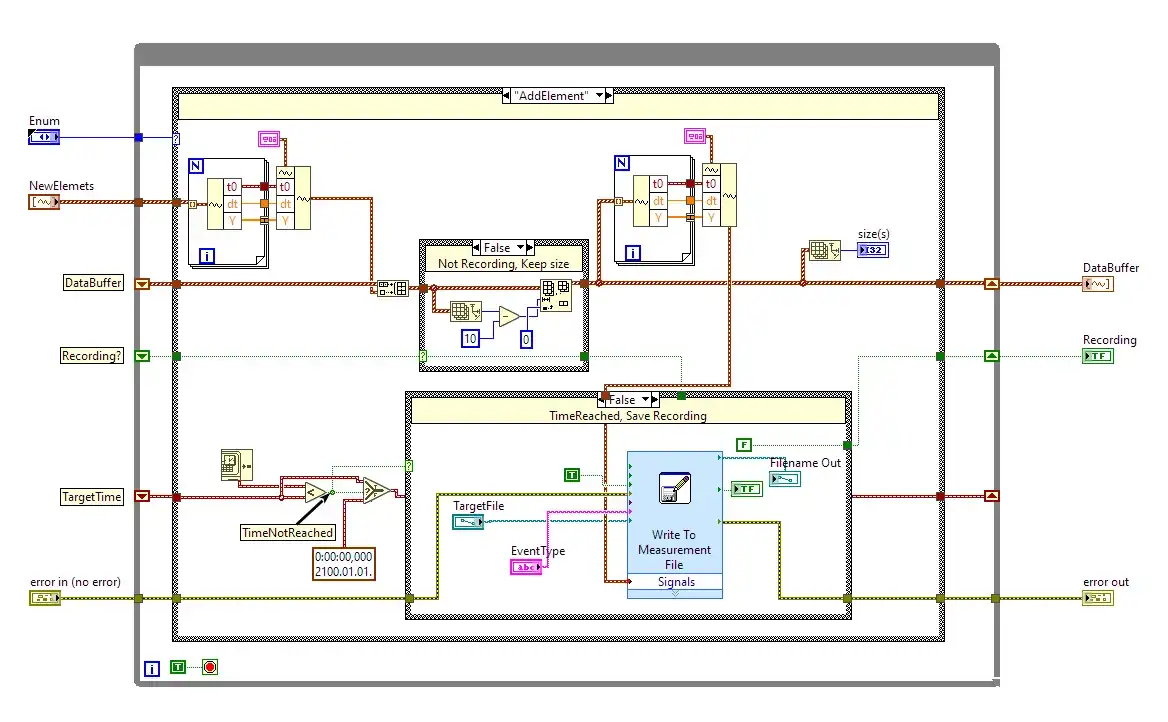The width and height of the screenshot is (1168, 722).
Task: Select the right pink cluster constant
Action: point(695,136)
